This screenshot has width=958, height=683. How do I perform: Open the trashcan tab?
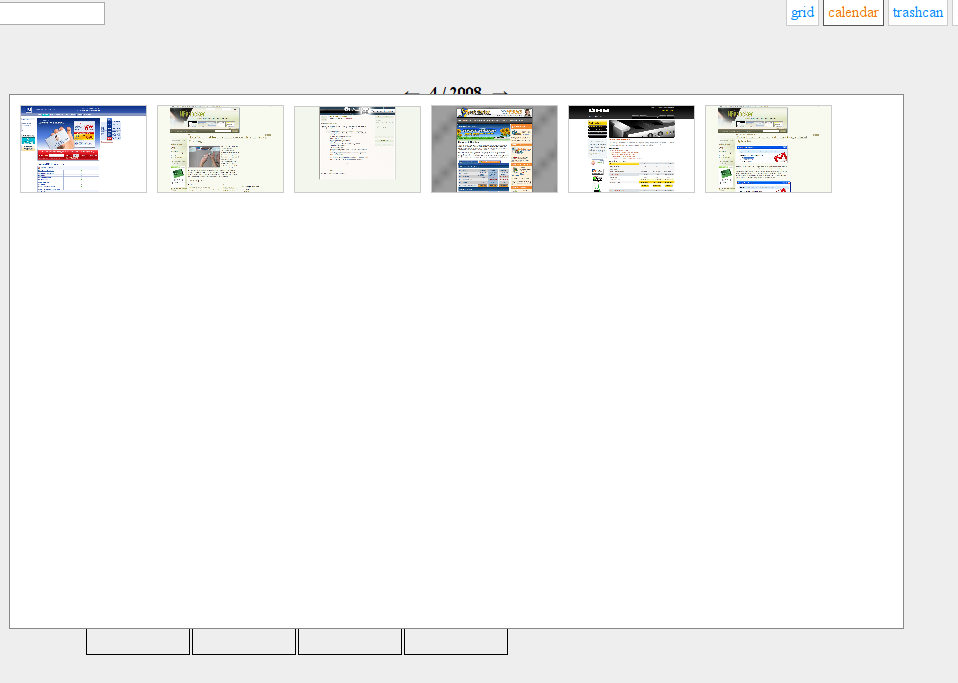pyautogui.click(x=917, y=13)
